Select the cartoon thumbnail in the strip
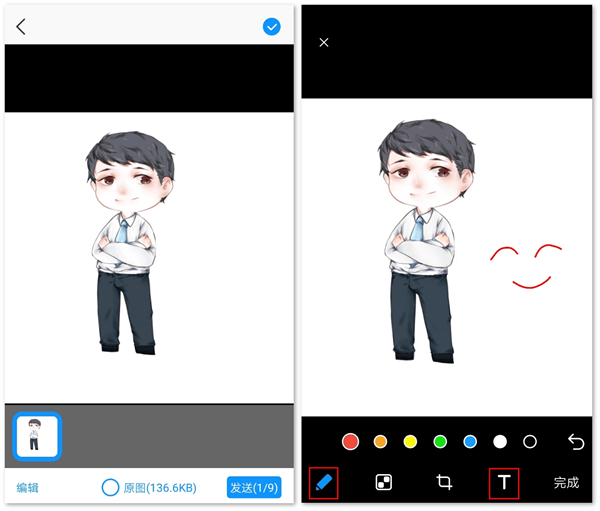Viewport: 600px width, 511px height. pos(37,436)
